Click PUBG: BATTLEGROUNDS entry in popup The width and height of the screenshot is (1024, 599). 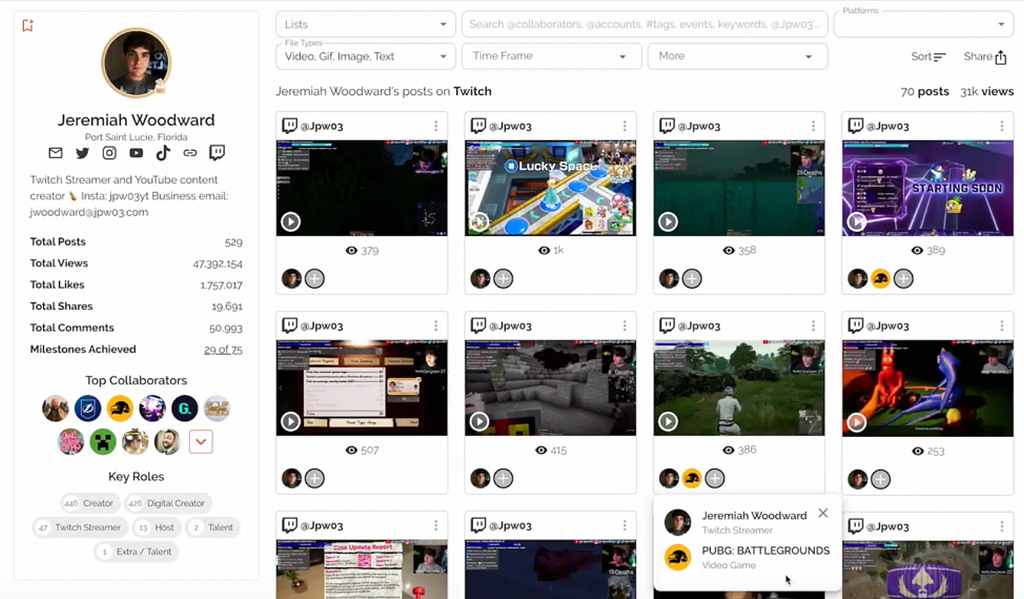click(x=747, y=557)
